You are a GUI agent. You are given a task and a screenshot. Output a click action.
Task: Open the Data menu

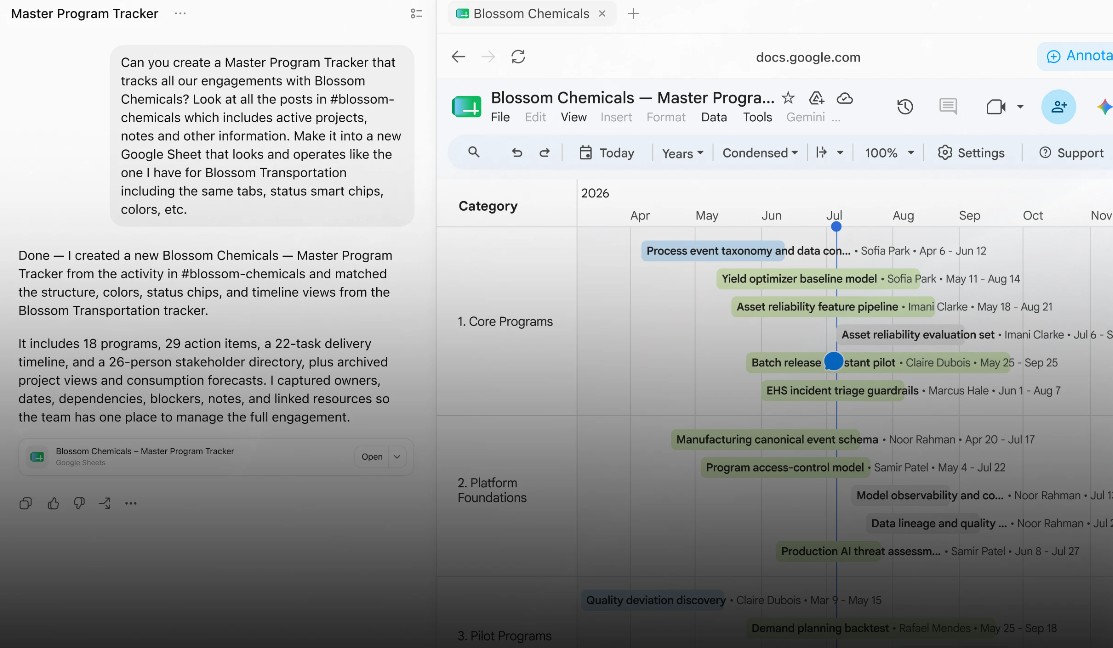pos(713,117)
